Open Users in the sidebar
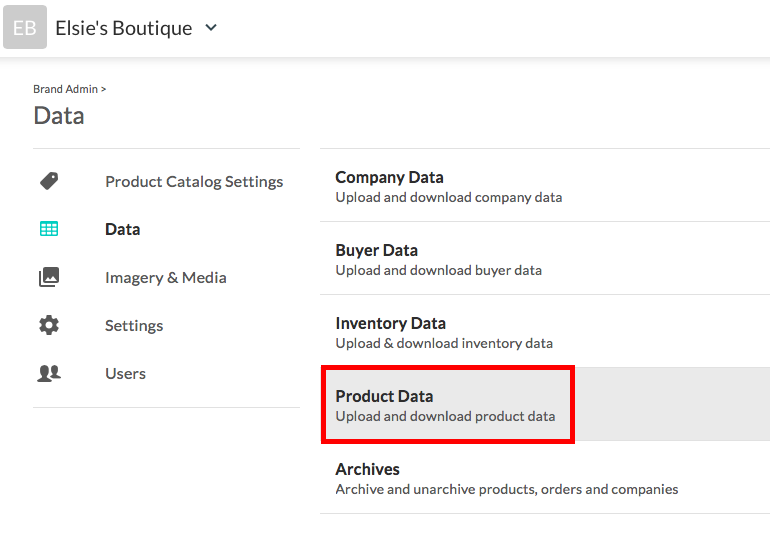Screen dimensions: 770x554 point(126,374)
